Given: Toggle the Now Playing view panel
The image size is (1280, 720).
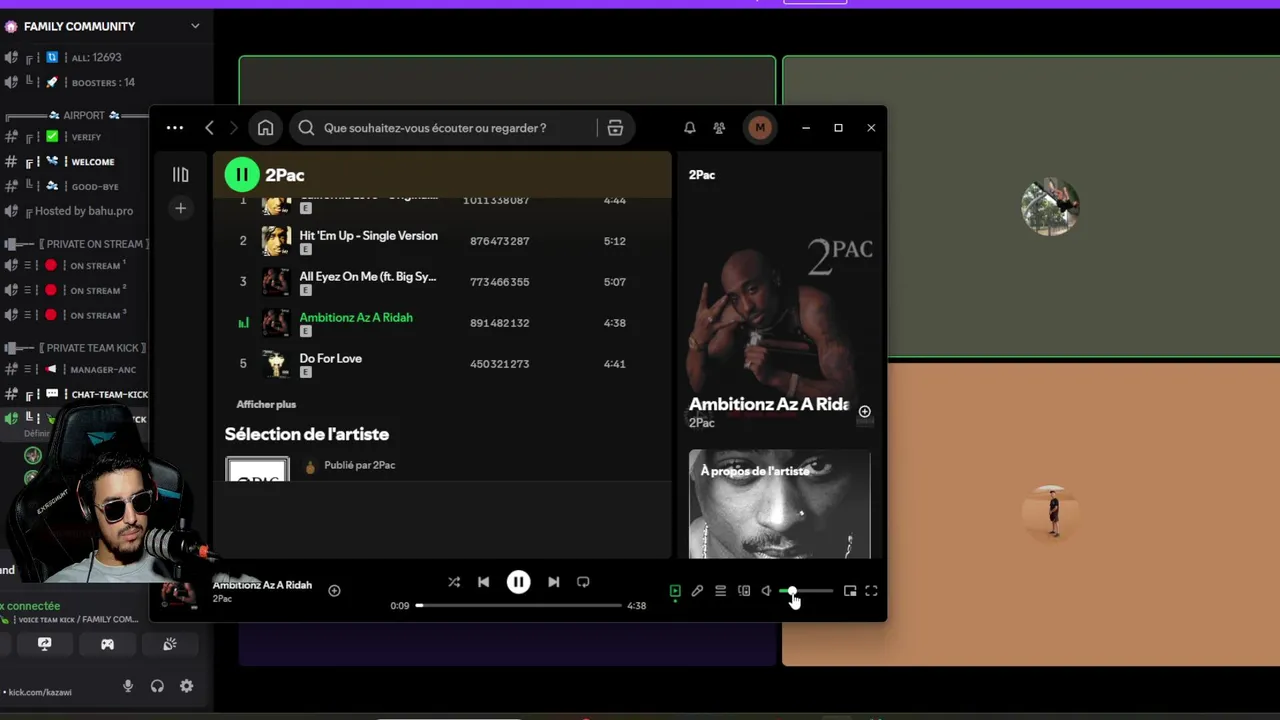Looking at the screenshot, I should point(675,591).
